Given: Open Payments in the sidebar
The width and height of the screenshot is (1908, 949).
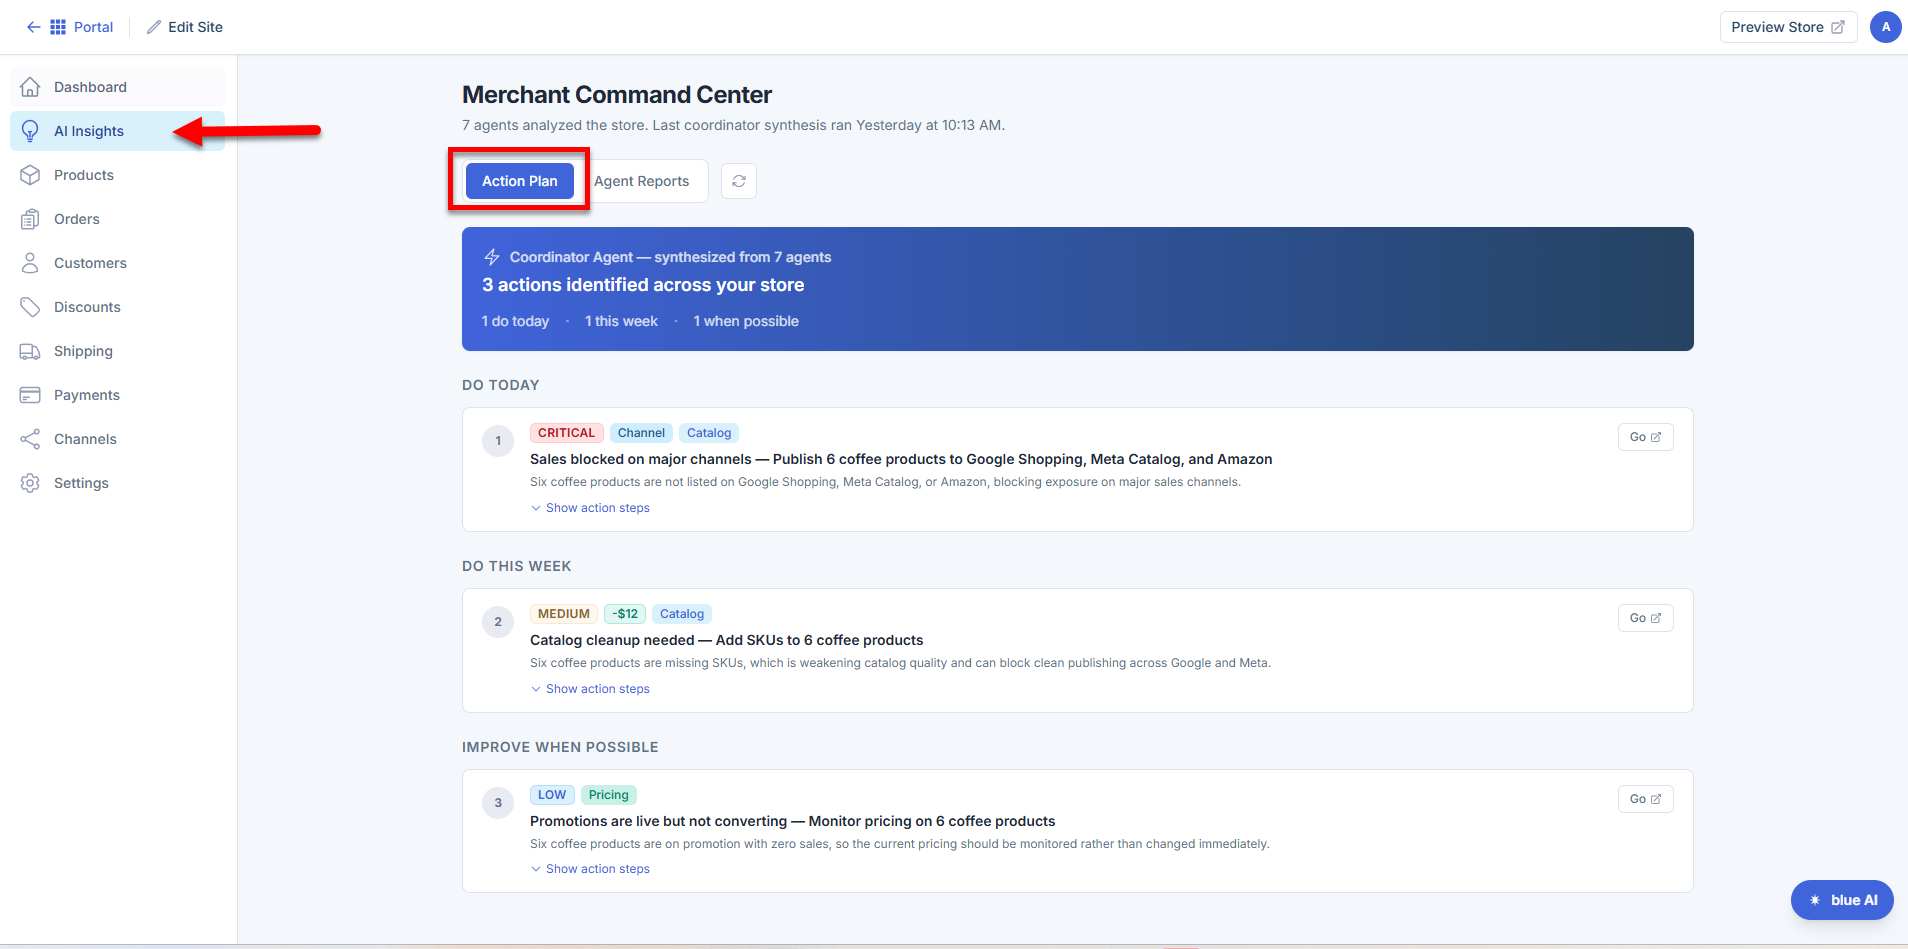Looking at the screenshot, I should [118, 395].
